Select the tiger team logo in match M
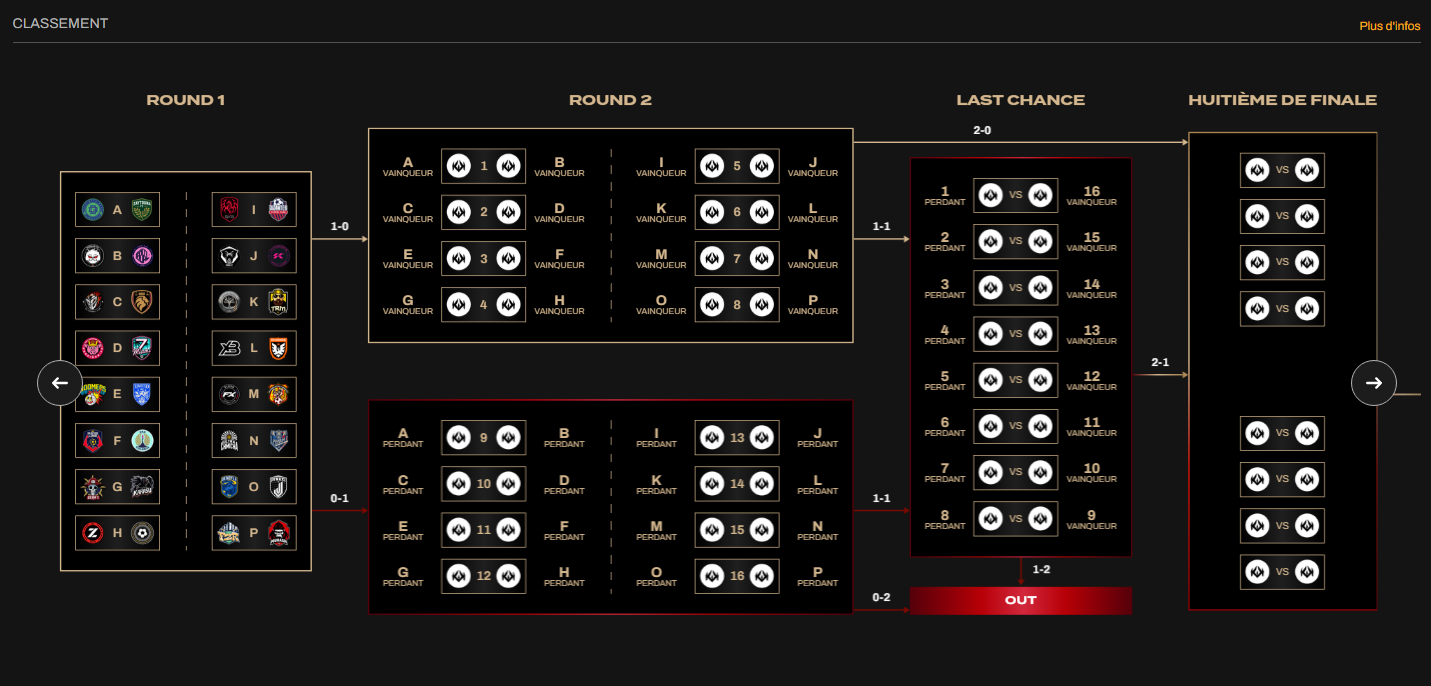1431x686 pixels. pyautogui.click(x=278, y=394)
